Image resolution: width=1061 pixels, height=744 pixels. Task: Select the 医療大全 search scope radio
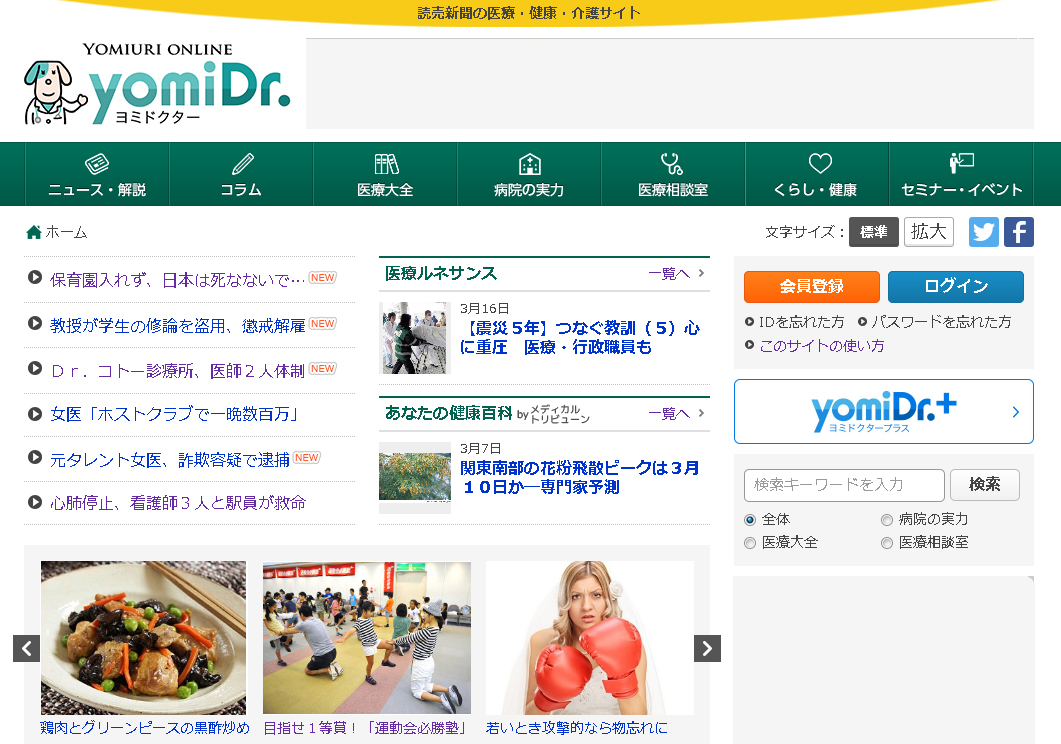[x=750, y=543]
